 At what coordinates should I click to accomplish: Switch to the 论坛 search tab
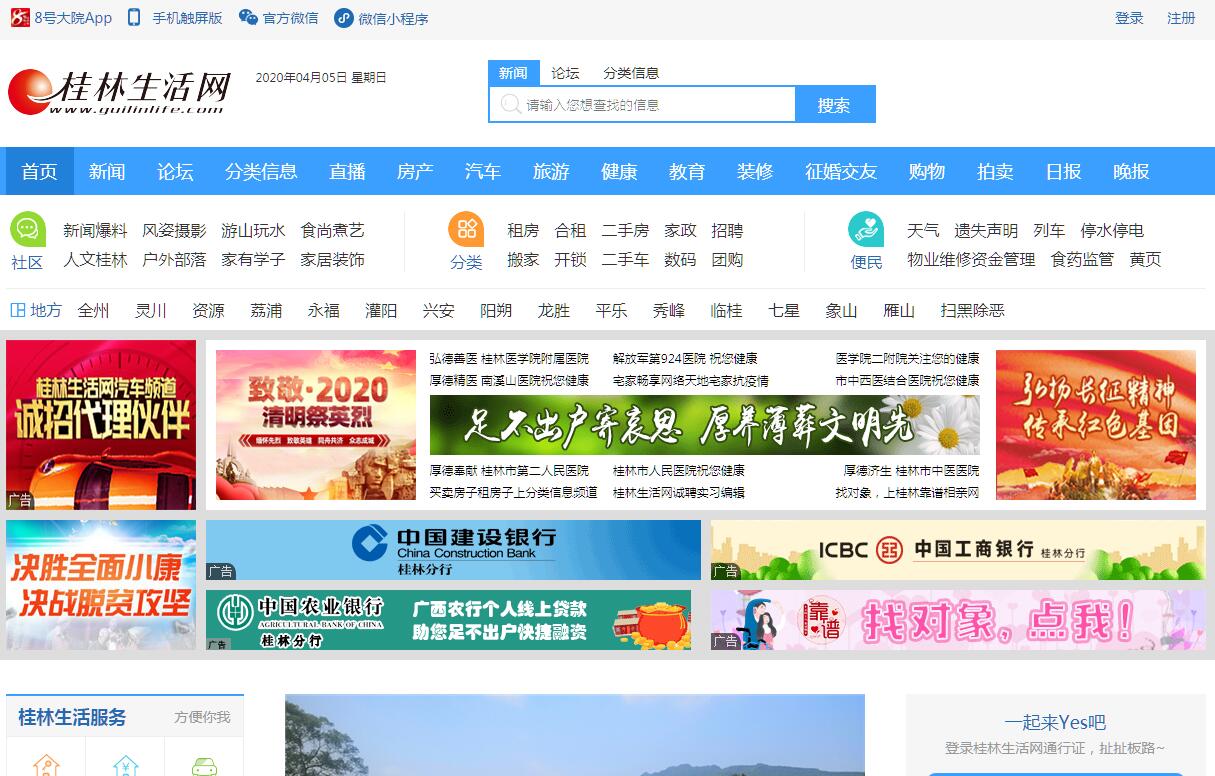[x=565, y=73]
